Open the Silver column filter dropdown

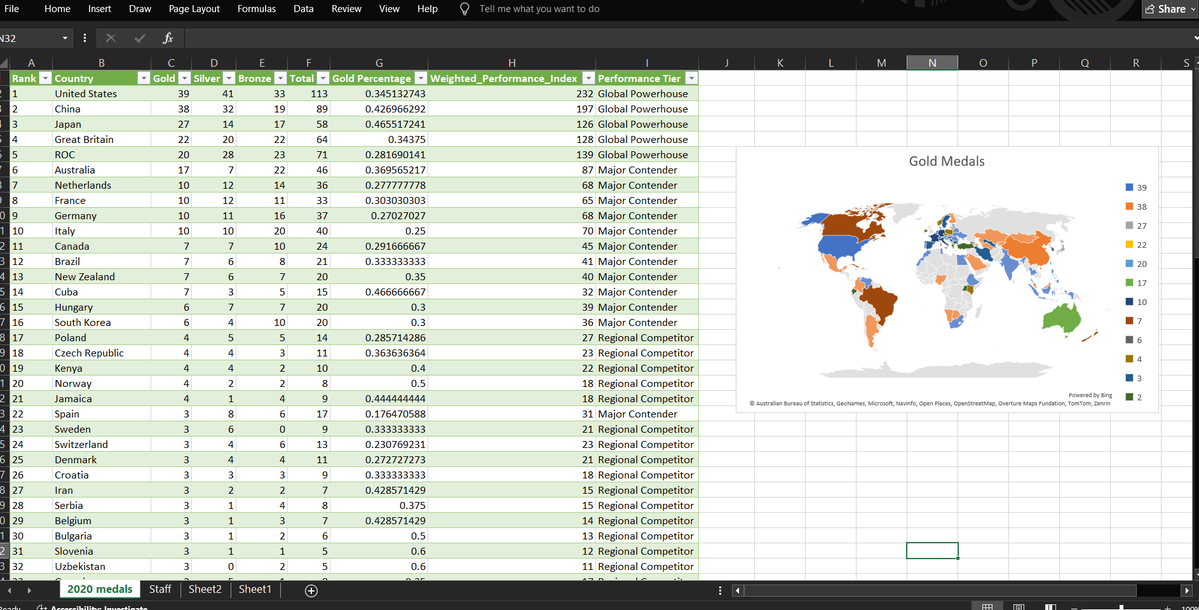point(229,79)
